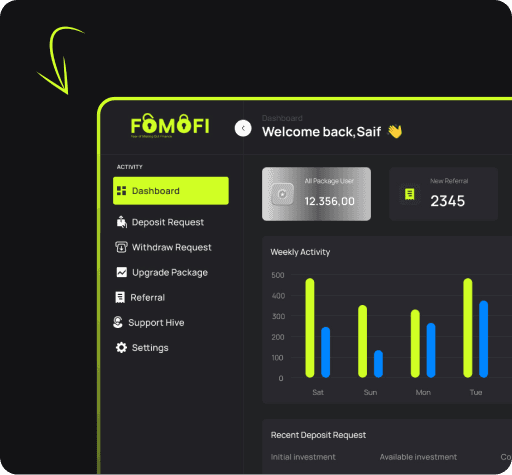Click the All Package User label

click(x=329, y=181)
